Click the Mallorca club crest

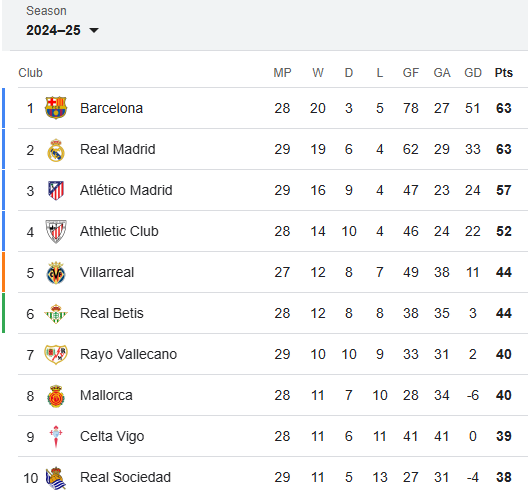pos(56,396)
